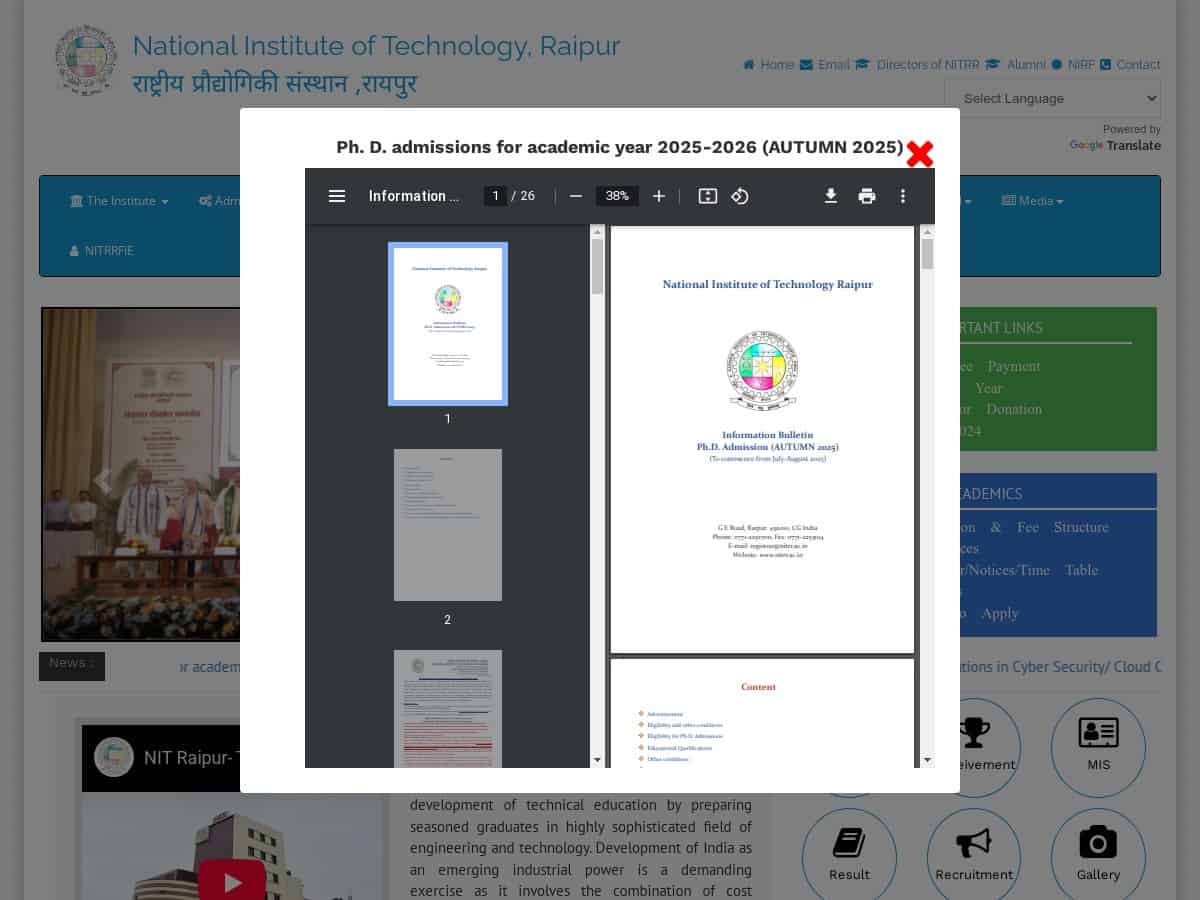This screenshot has height=900, width=1200.
Task: Click the PDF page number field
Action: [x=495, y=196]
